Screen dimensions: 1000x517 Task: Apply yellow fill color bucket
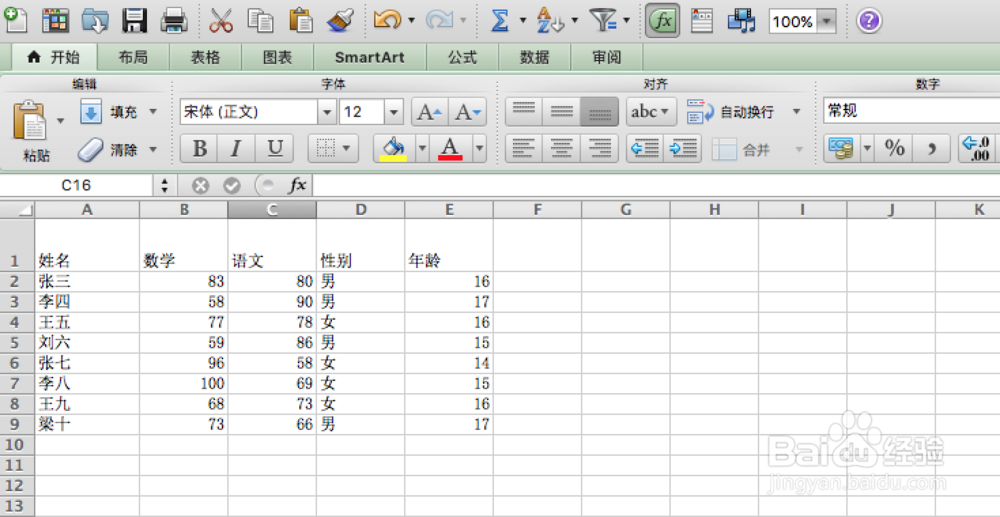coord(393,149)
